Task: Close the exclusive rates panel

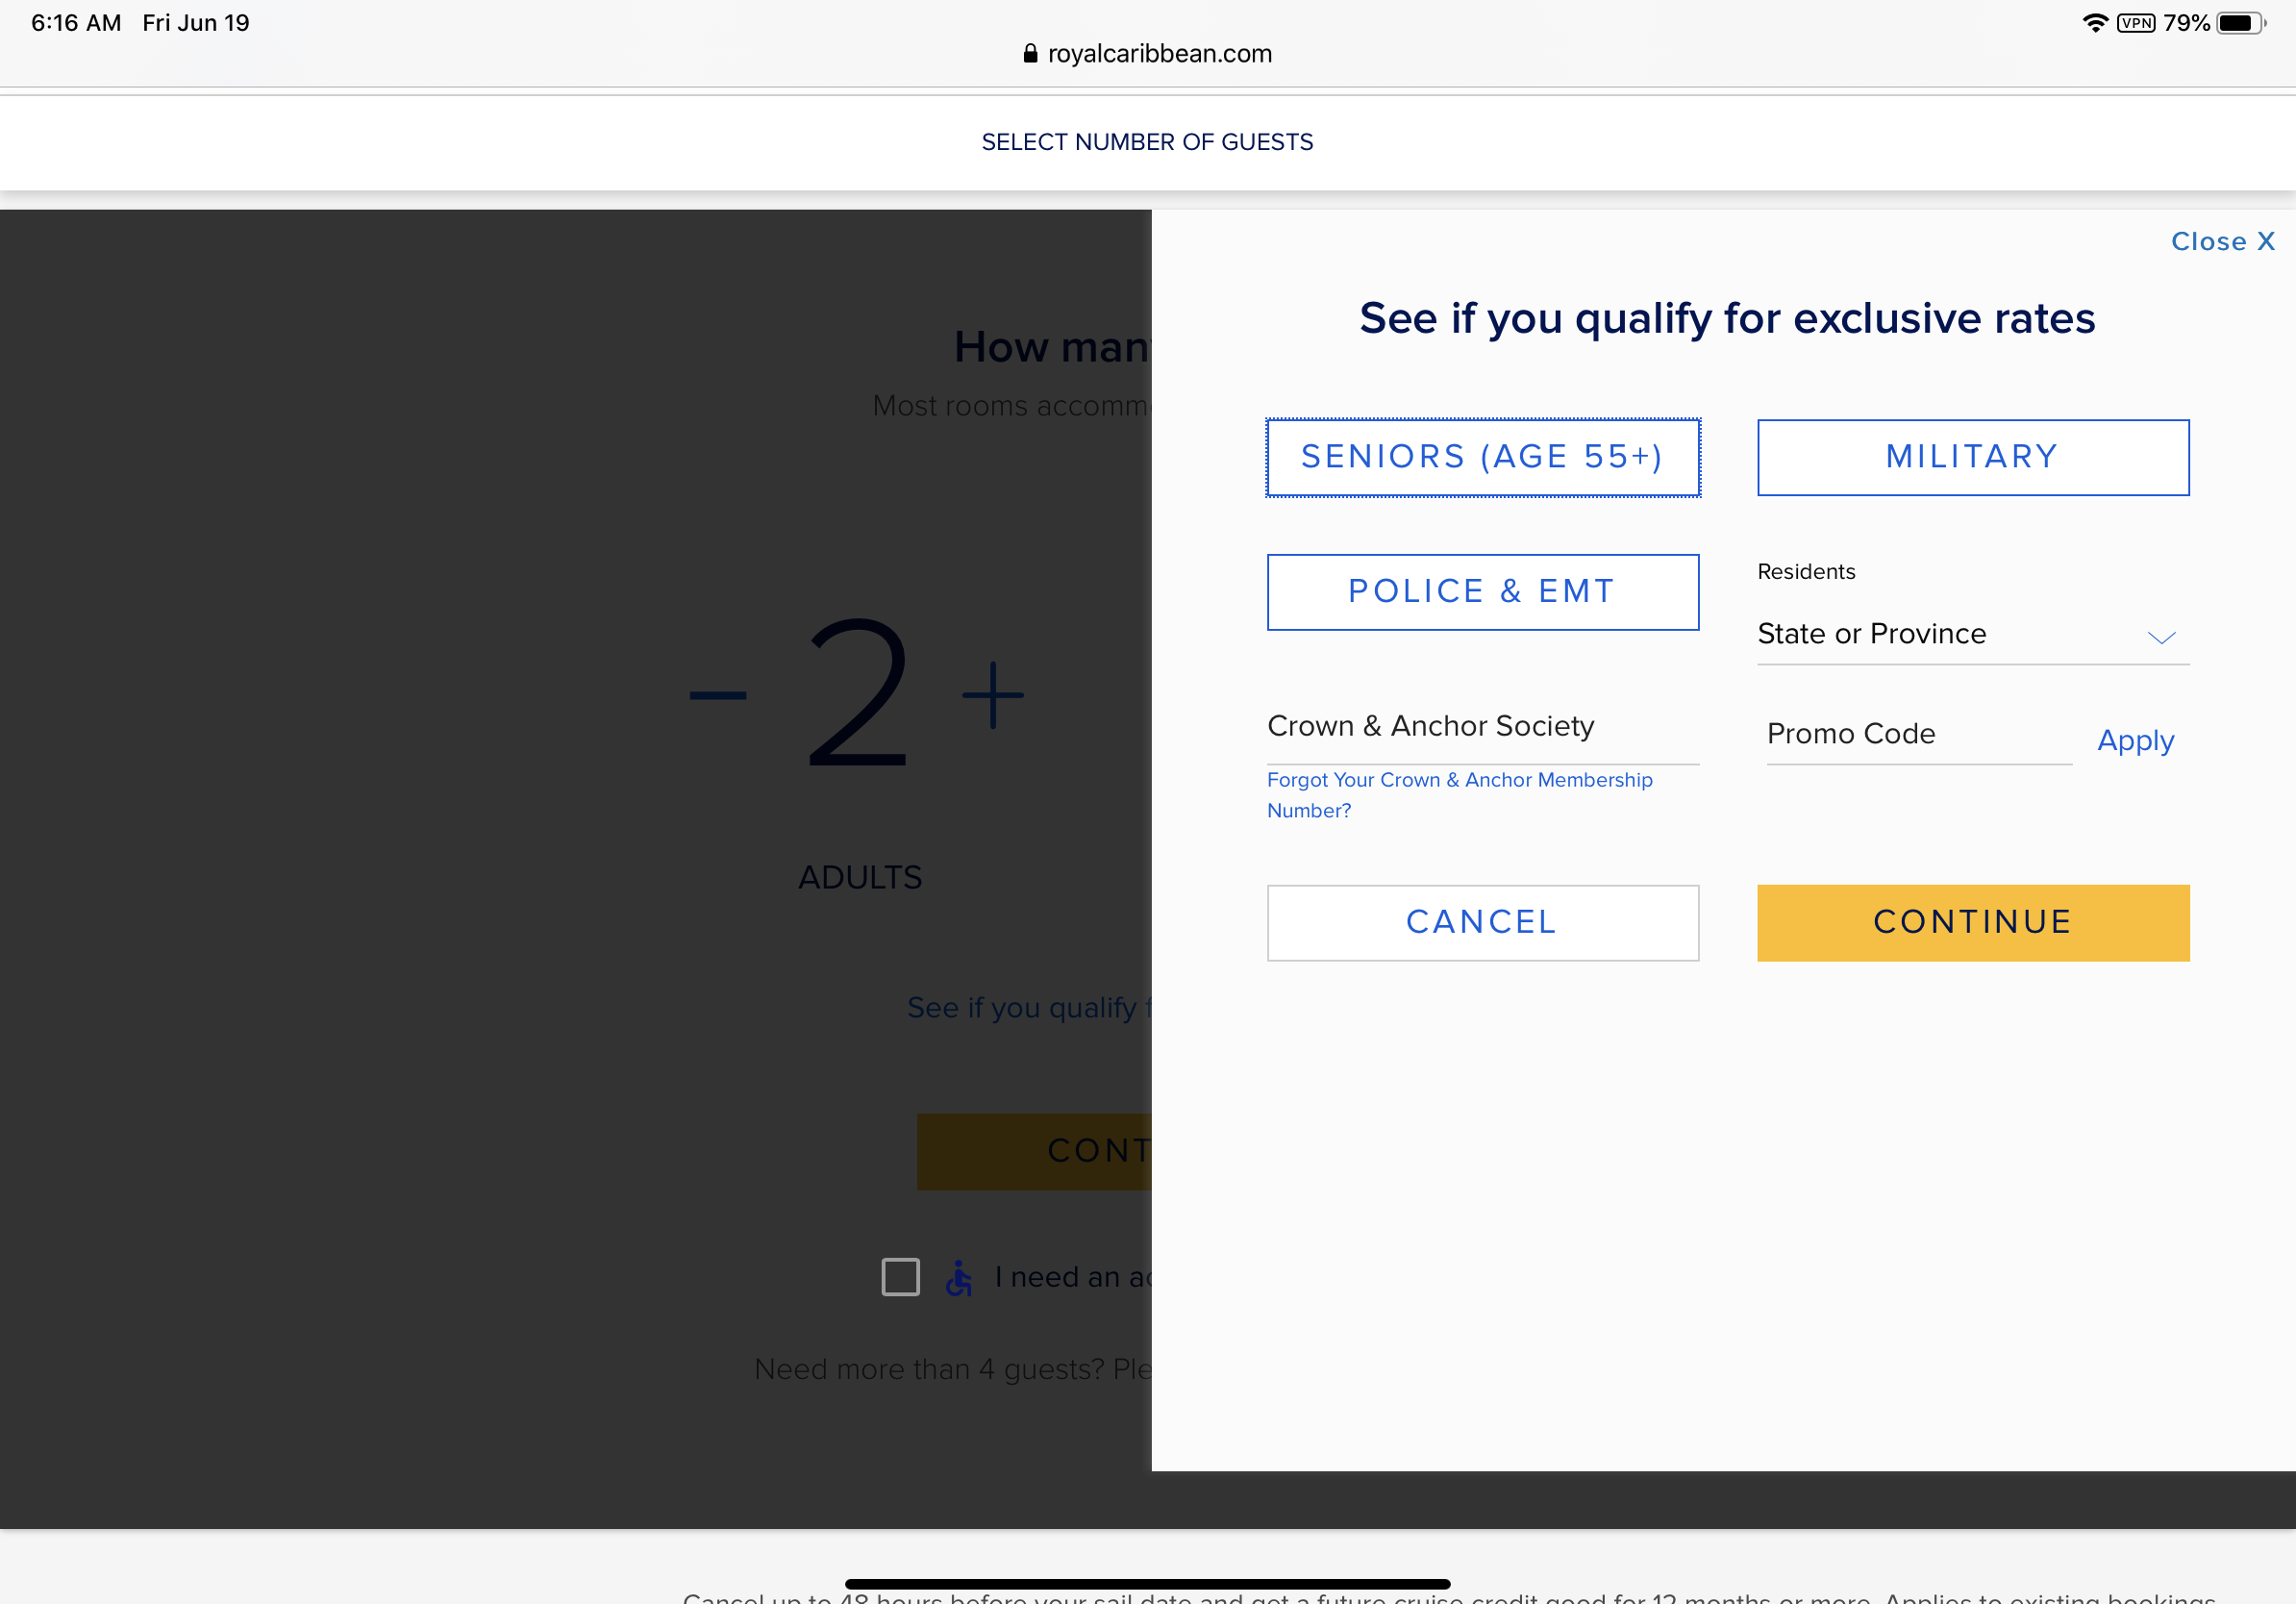Action: (x=2222, y=241)
